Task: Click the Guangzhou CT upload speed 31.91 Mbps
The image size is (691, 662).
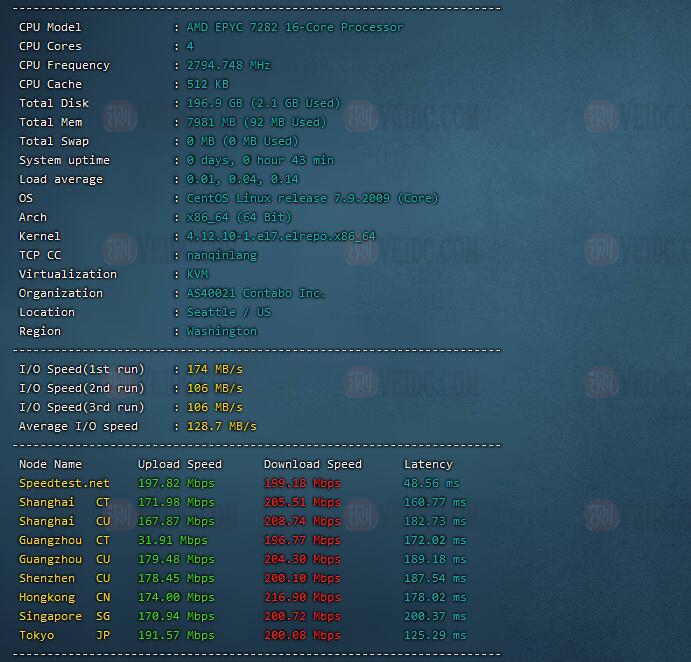Action: (x=172, y=540)
